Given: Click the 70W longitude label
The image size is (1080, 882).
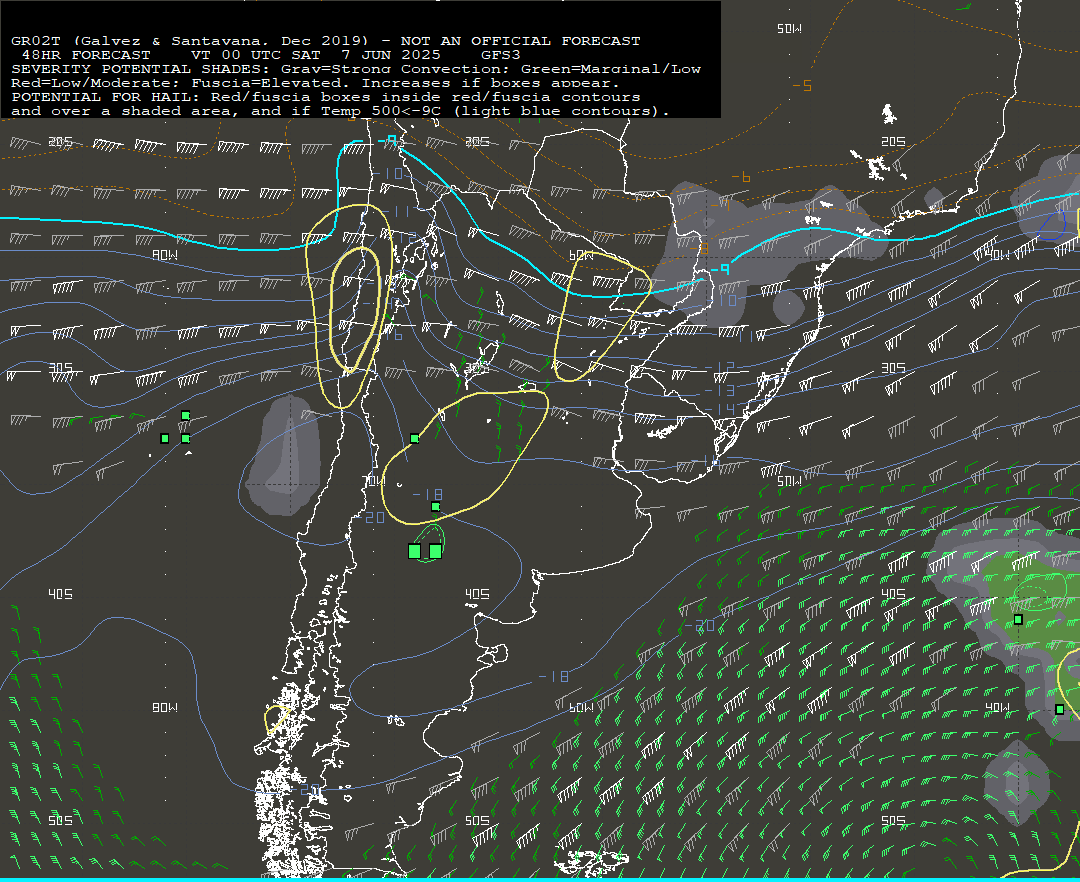Looking at the screenshot, I should 374,481.
